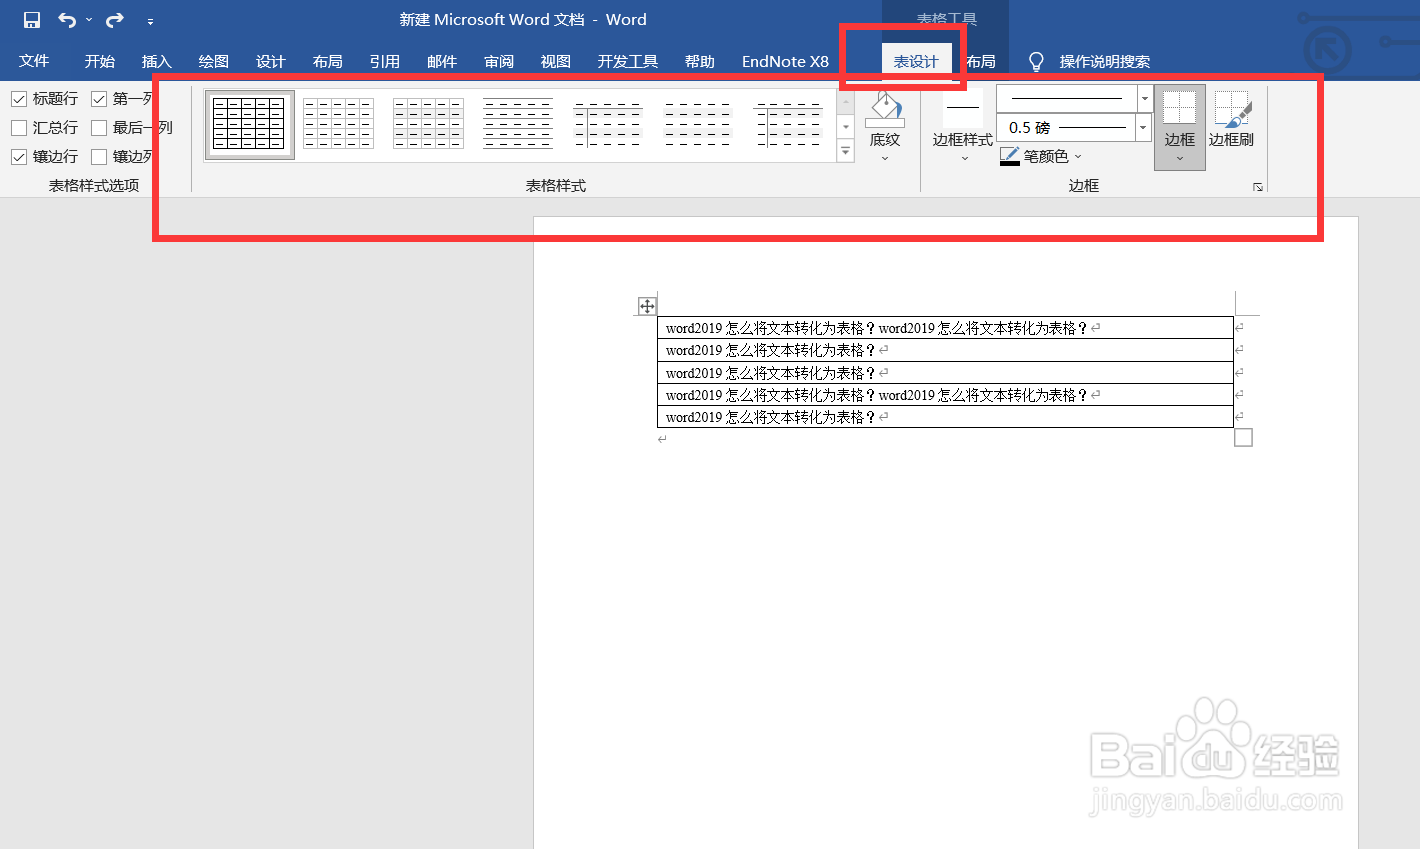Activate the 边框刷 border painter tool
1420x849 pixels.
(x=1231, y=119)
